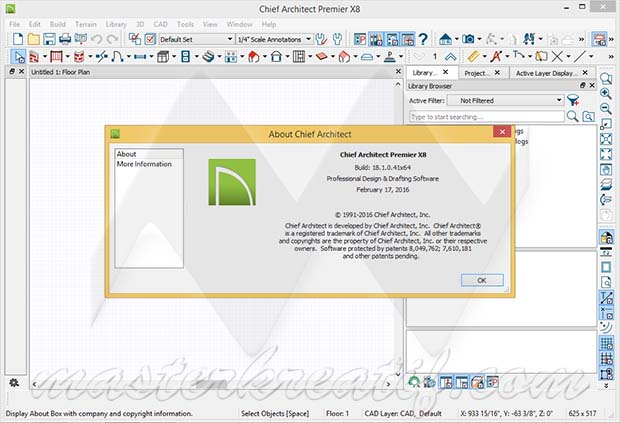Toggle the Library Browser window button

pos(376,39)
